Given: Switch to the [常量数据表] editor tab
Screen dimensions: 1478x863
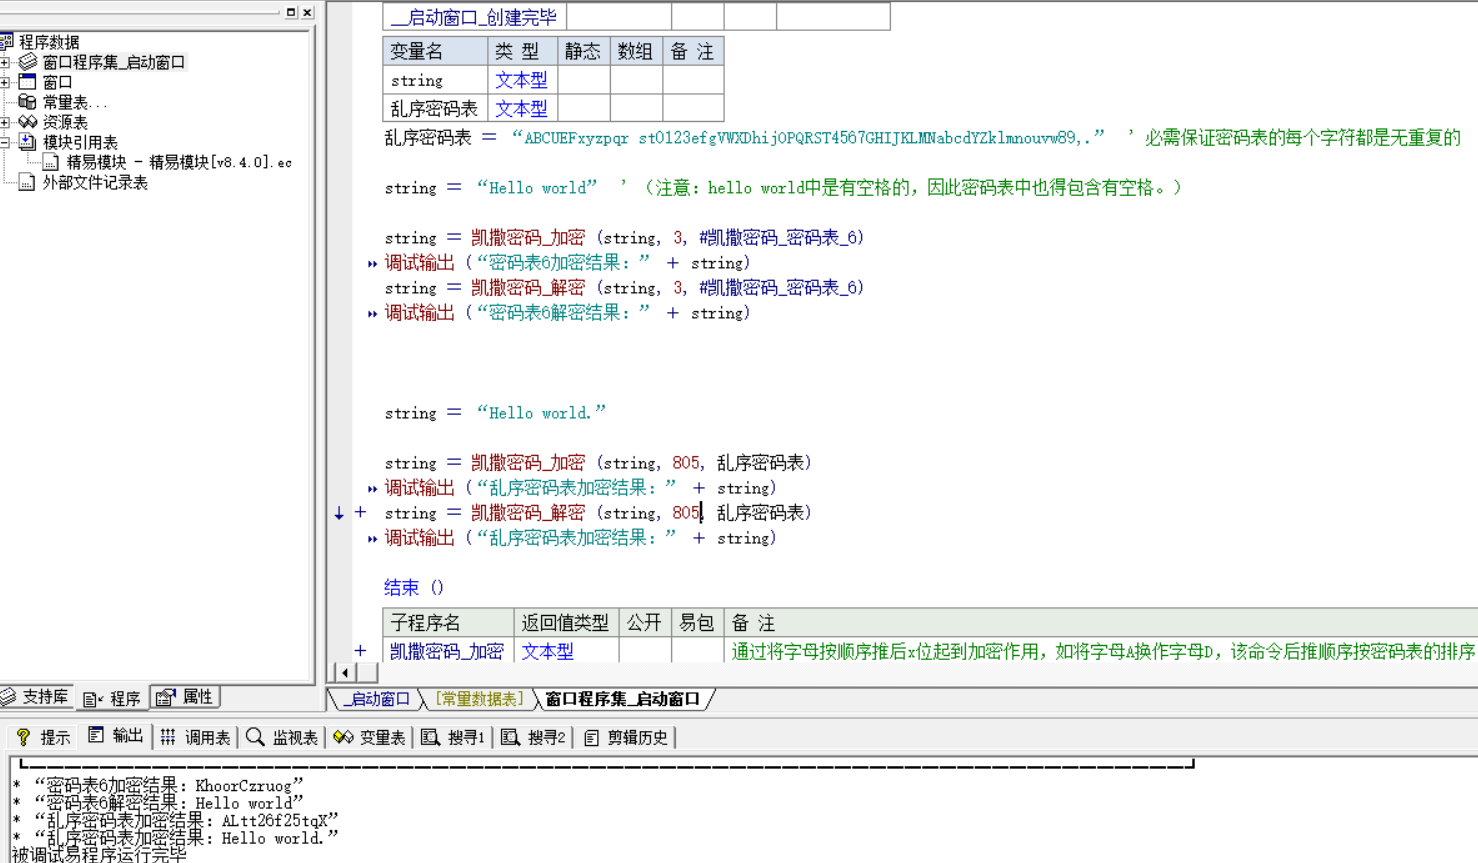Looking at the screenshot, I should click(x=478, y=699).
